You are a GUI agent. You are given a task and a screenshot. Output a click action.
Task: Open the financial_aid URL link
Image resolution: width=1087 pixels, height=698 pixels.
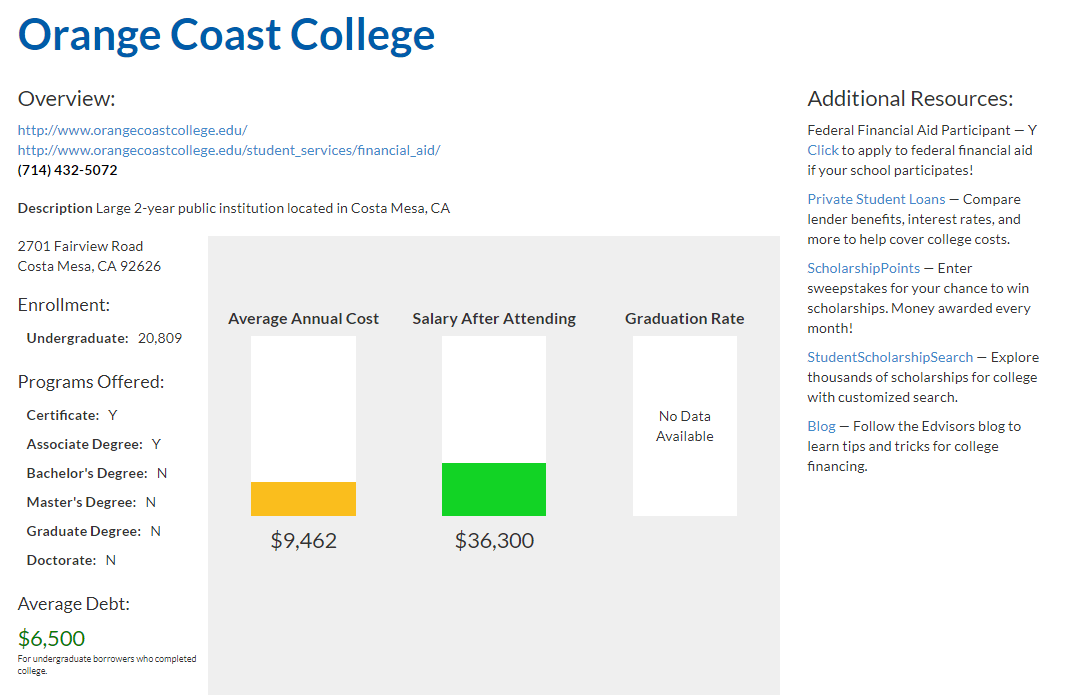pos(229,150)
